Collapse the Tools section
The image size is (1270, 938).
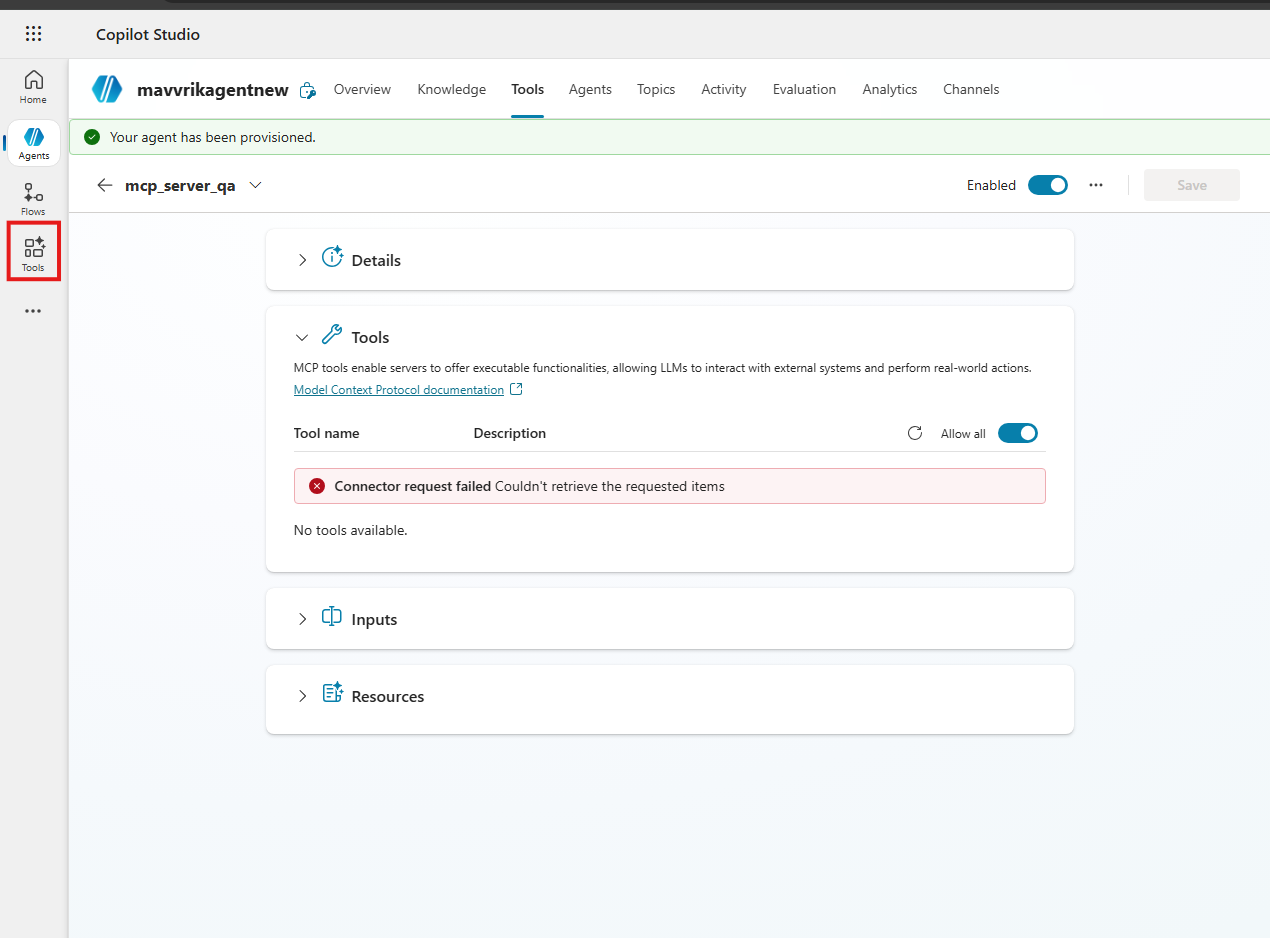point(302,338)
